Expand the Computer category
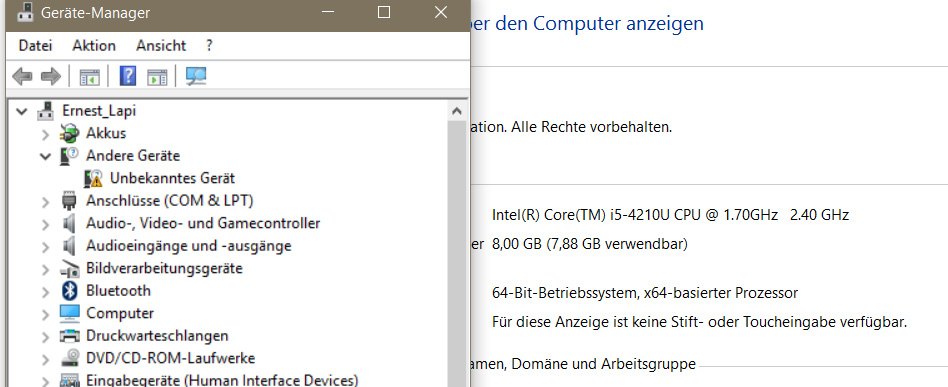Viewport: 948px width, 387px height. tap(45, 314)
